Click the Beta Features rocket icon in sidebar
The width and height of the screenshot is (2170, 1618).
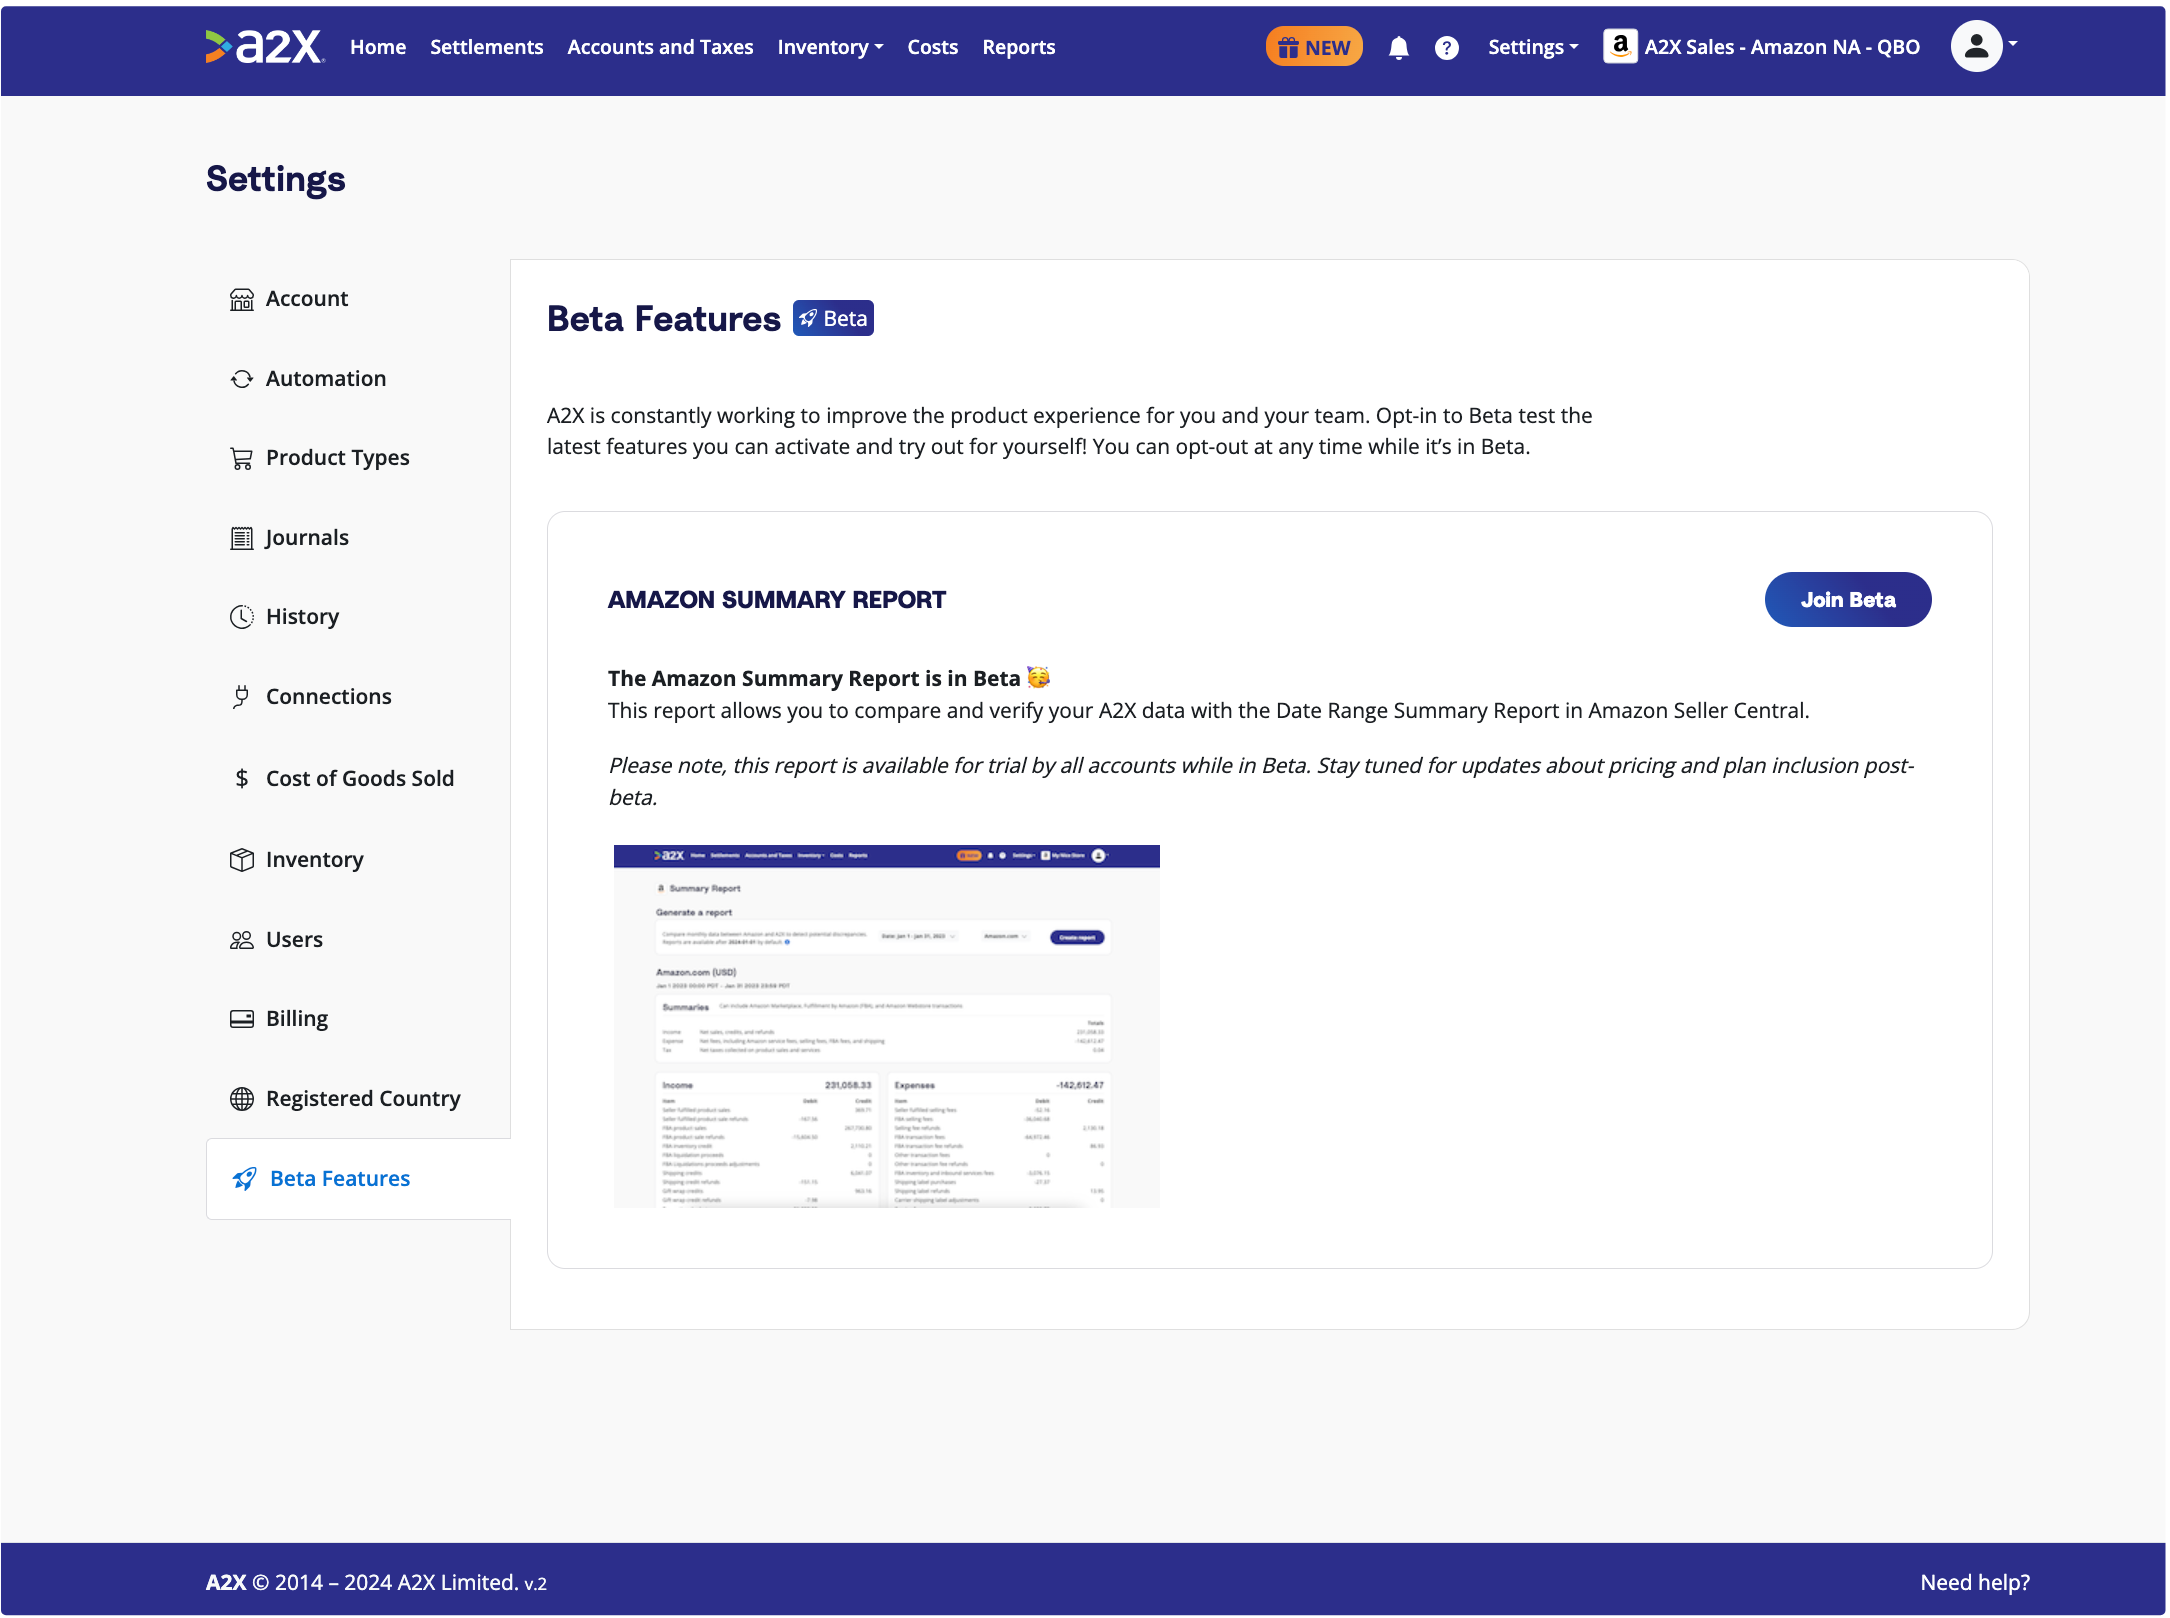[x=245, y=1179]
